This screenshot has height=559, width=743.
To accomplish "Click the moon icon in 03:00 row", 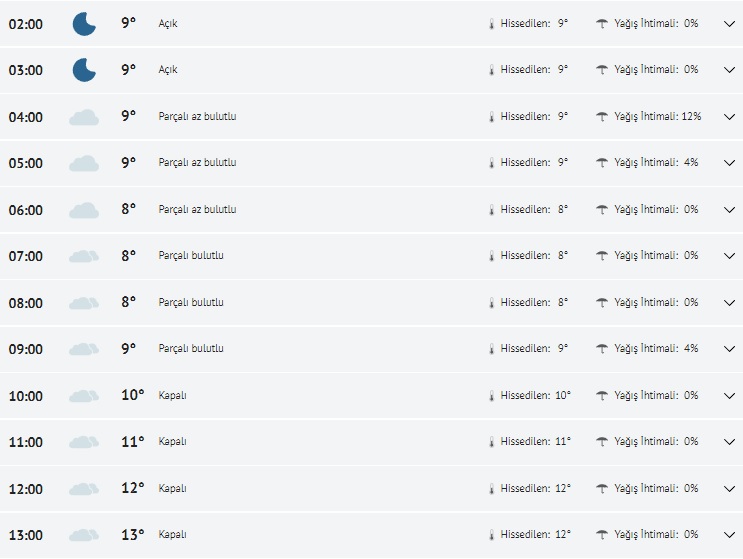I will 84,70.
